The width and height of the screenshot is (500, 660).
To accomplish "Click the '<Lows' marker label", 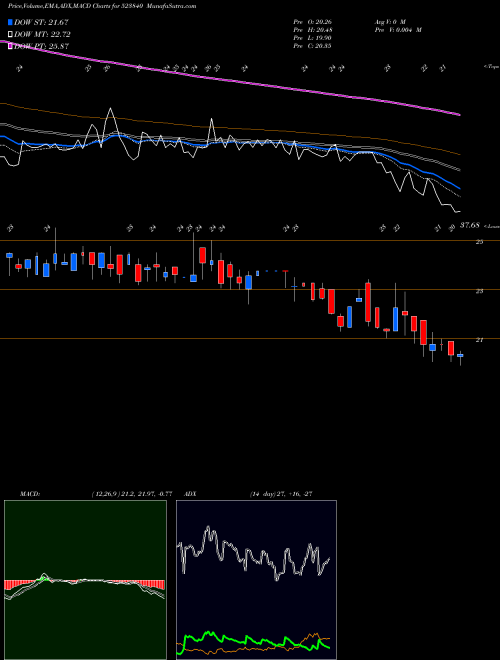I will pyautogui.click(x=491, y=226).
